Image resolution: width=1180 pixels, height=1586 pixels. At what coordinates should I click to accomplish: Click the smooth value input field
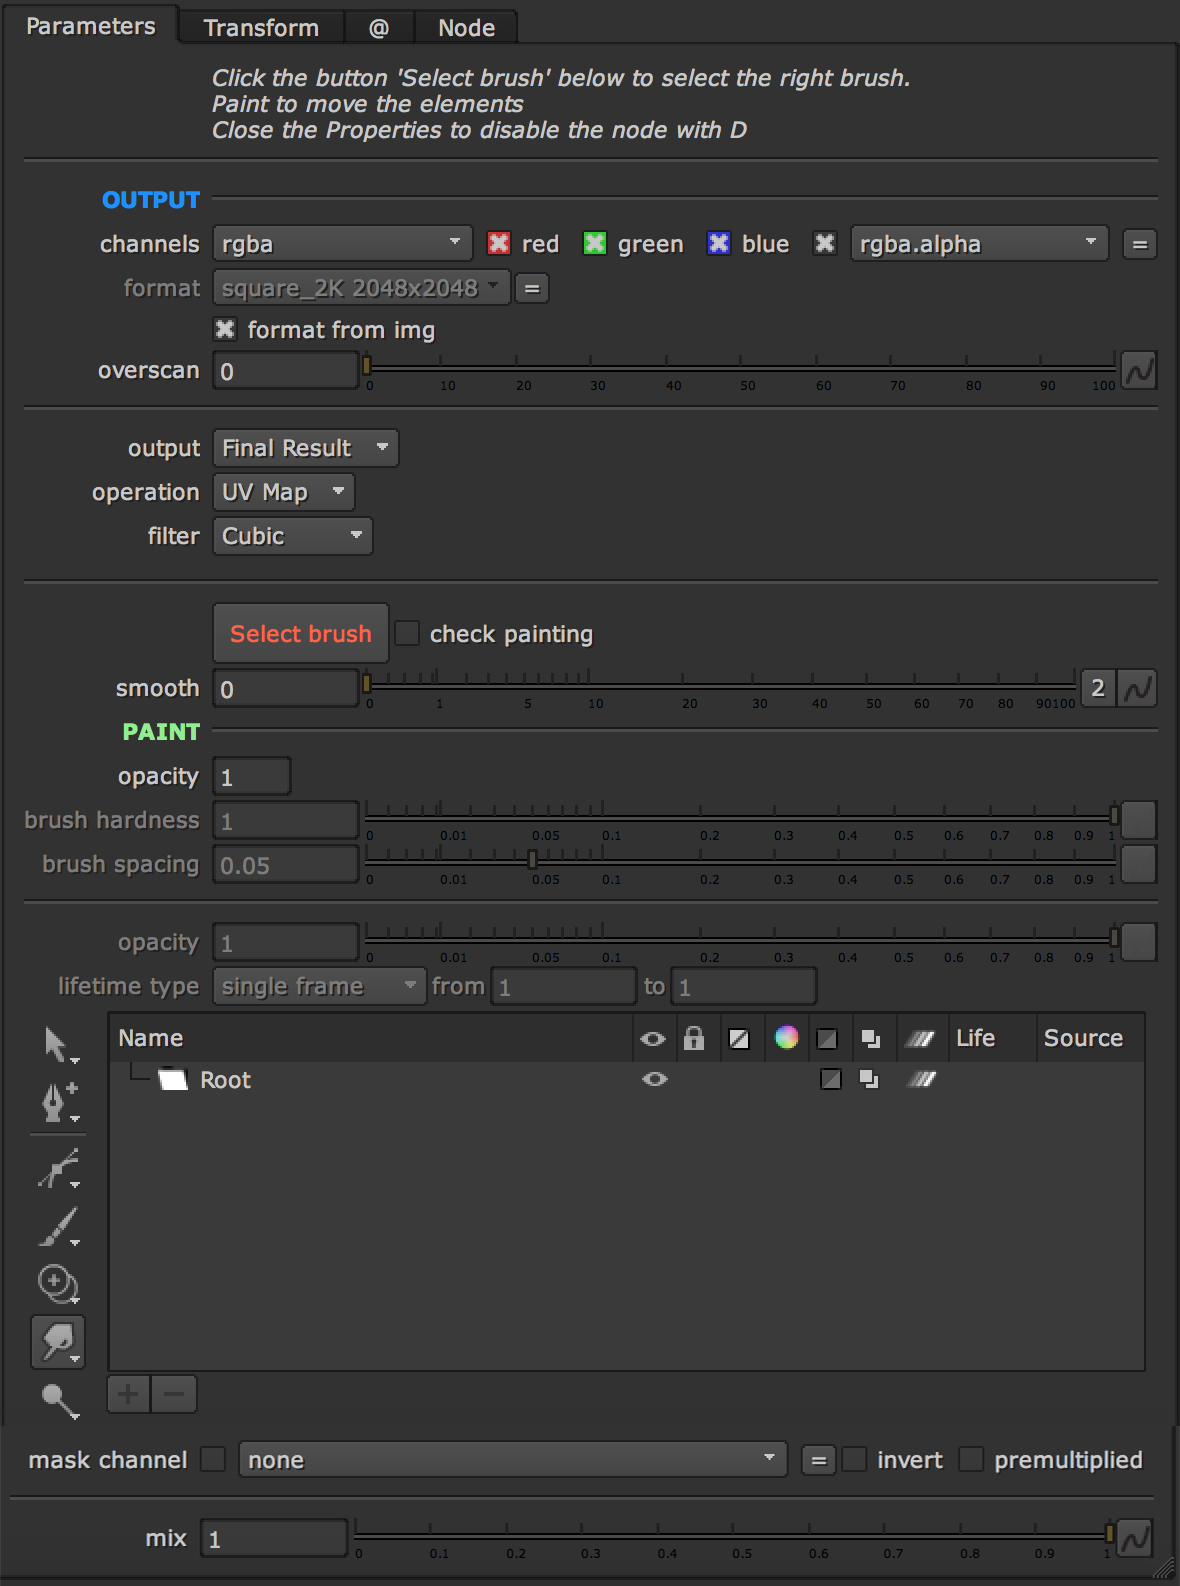286,689
